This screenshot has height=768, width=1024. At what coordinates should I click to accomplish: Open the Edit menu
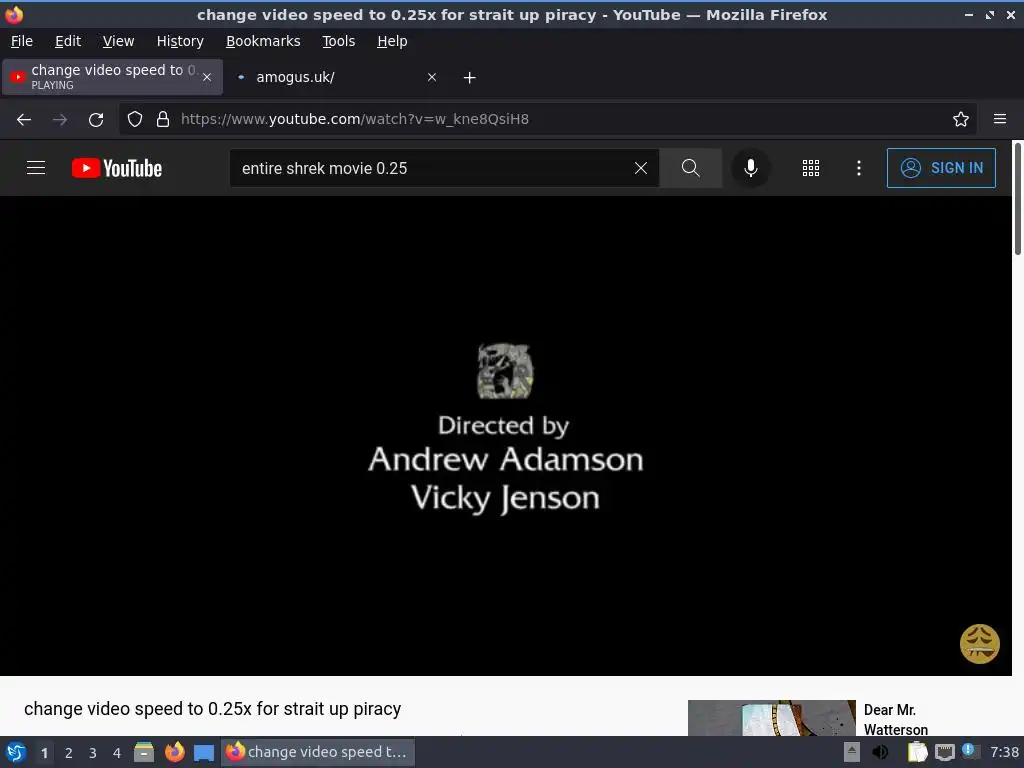[68, 41]
